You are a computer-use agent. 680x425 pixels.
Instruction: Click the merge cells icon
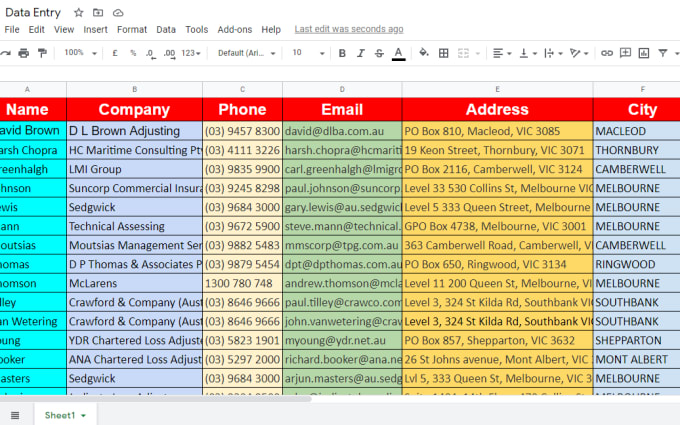click(x=463, y=53)
